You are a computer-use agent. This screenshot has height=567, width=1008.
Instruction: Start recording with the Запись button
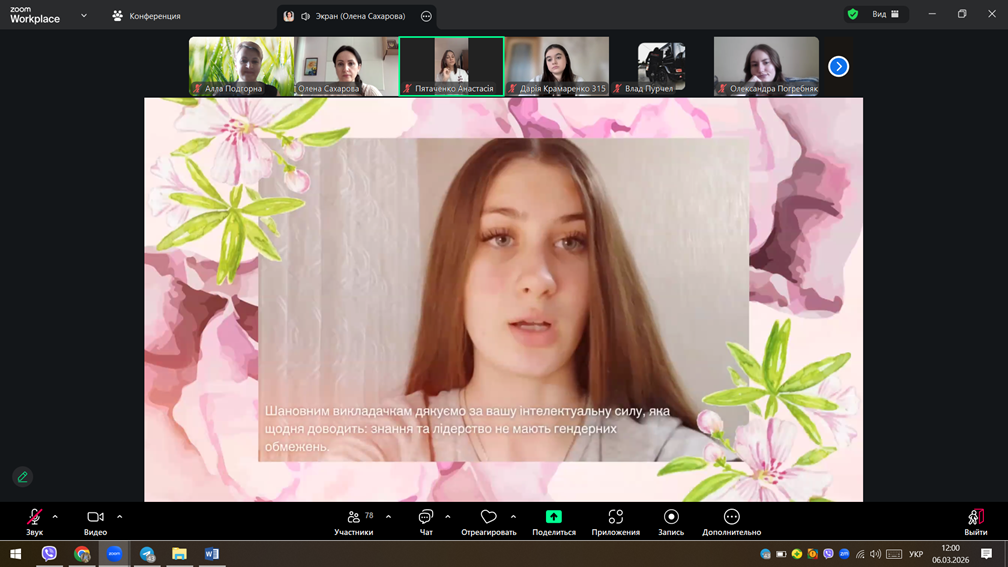point(671,517)
